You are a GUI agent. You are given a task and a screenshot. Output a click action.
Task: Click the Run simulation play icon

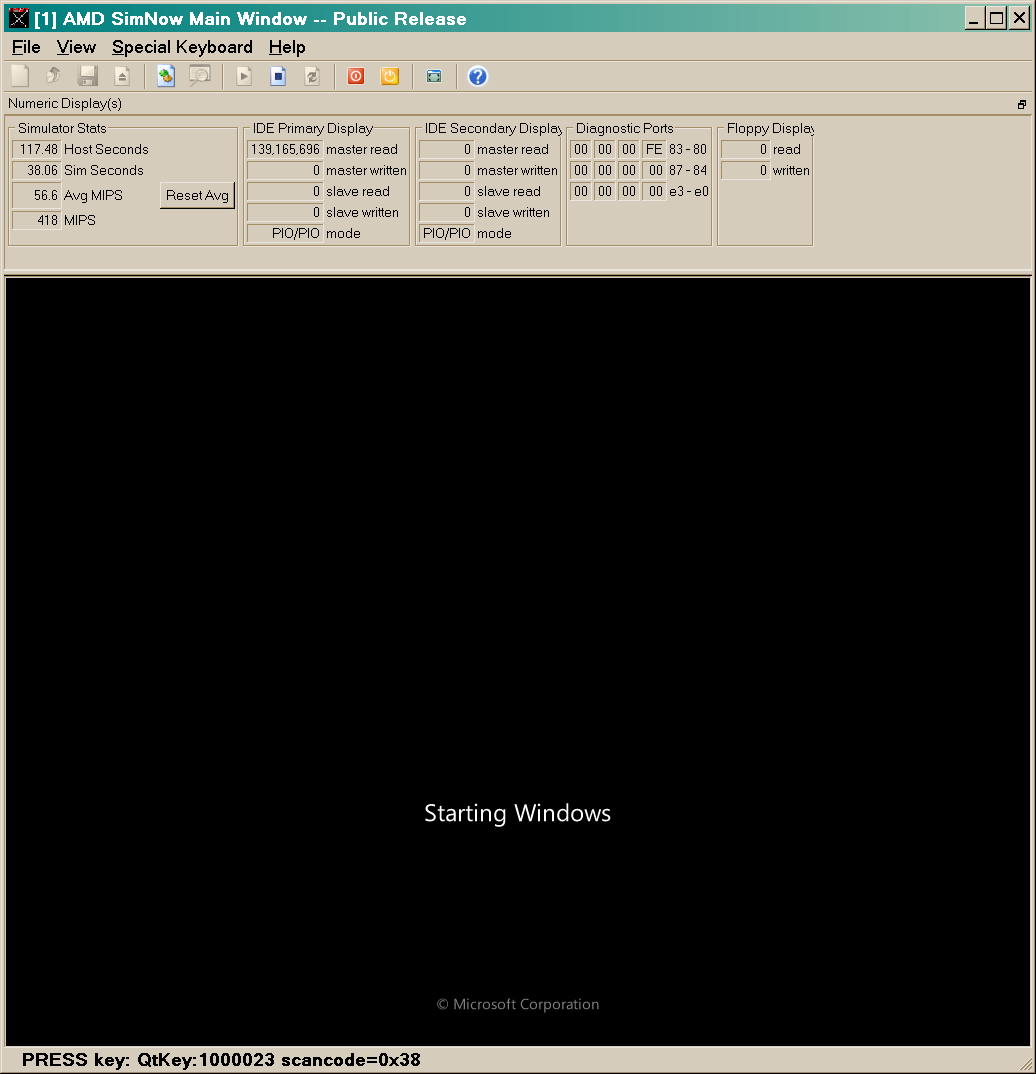click(244, 76)
